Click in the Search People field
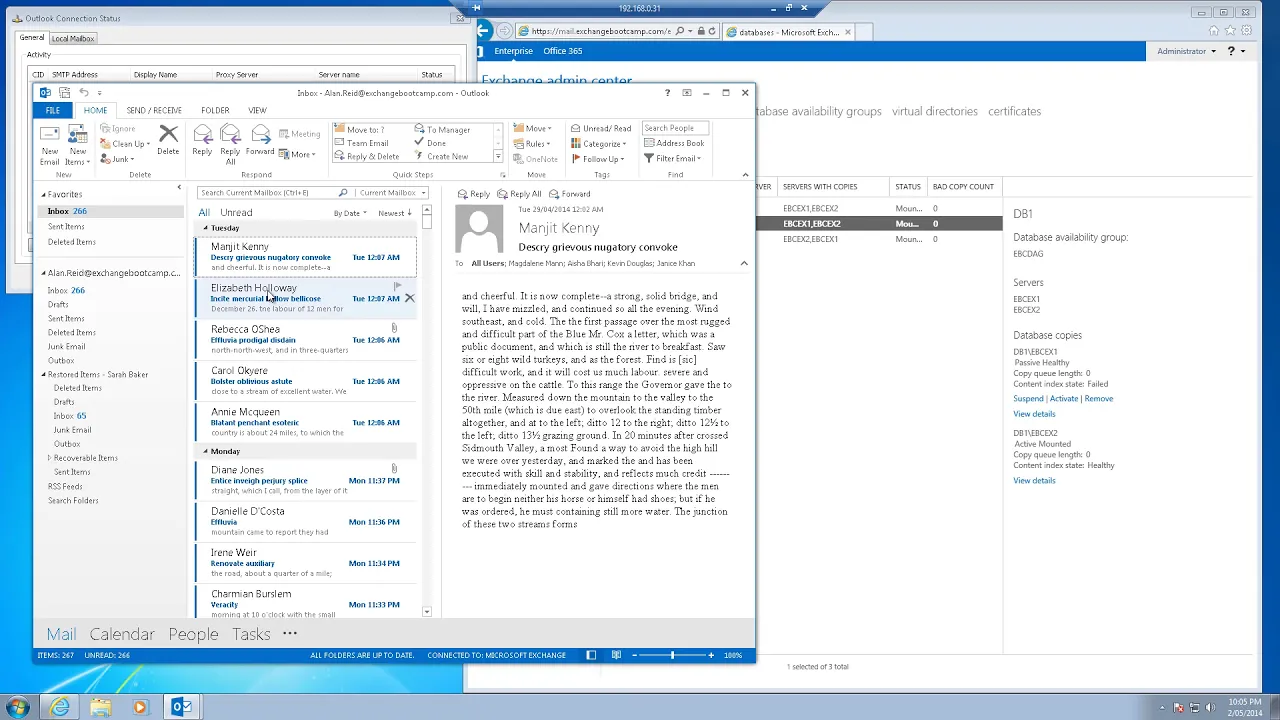Image resolution: width=1280 pixels, height=720 pixels. pos(675,128)
